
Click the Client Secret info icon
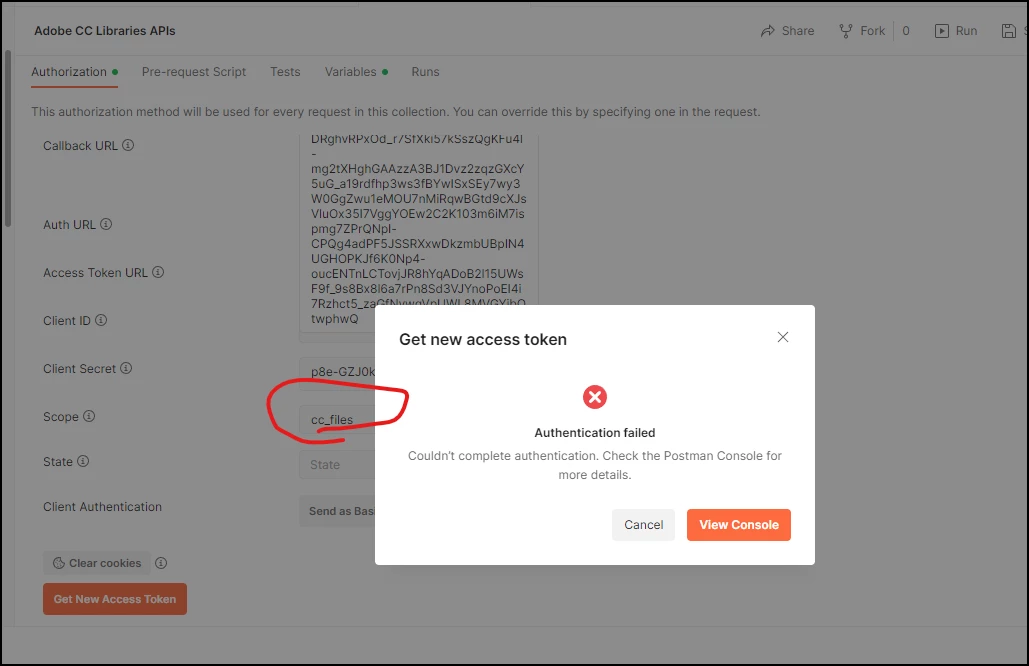pyautogui.click(x=126, y=368)
